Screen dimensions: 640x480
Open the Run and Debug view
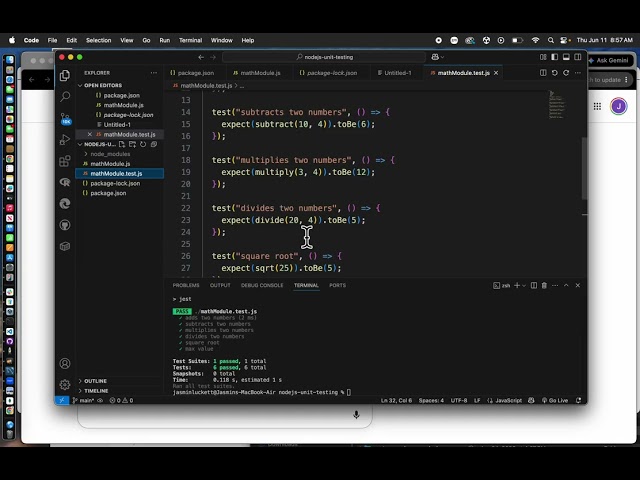(65, 140)
